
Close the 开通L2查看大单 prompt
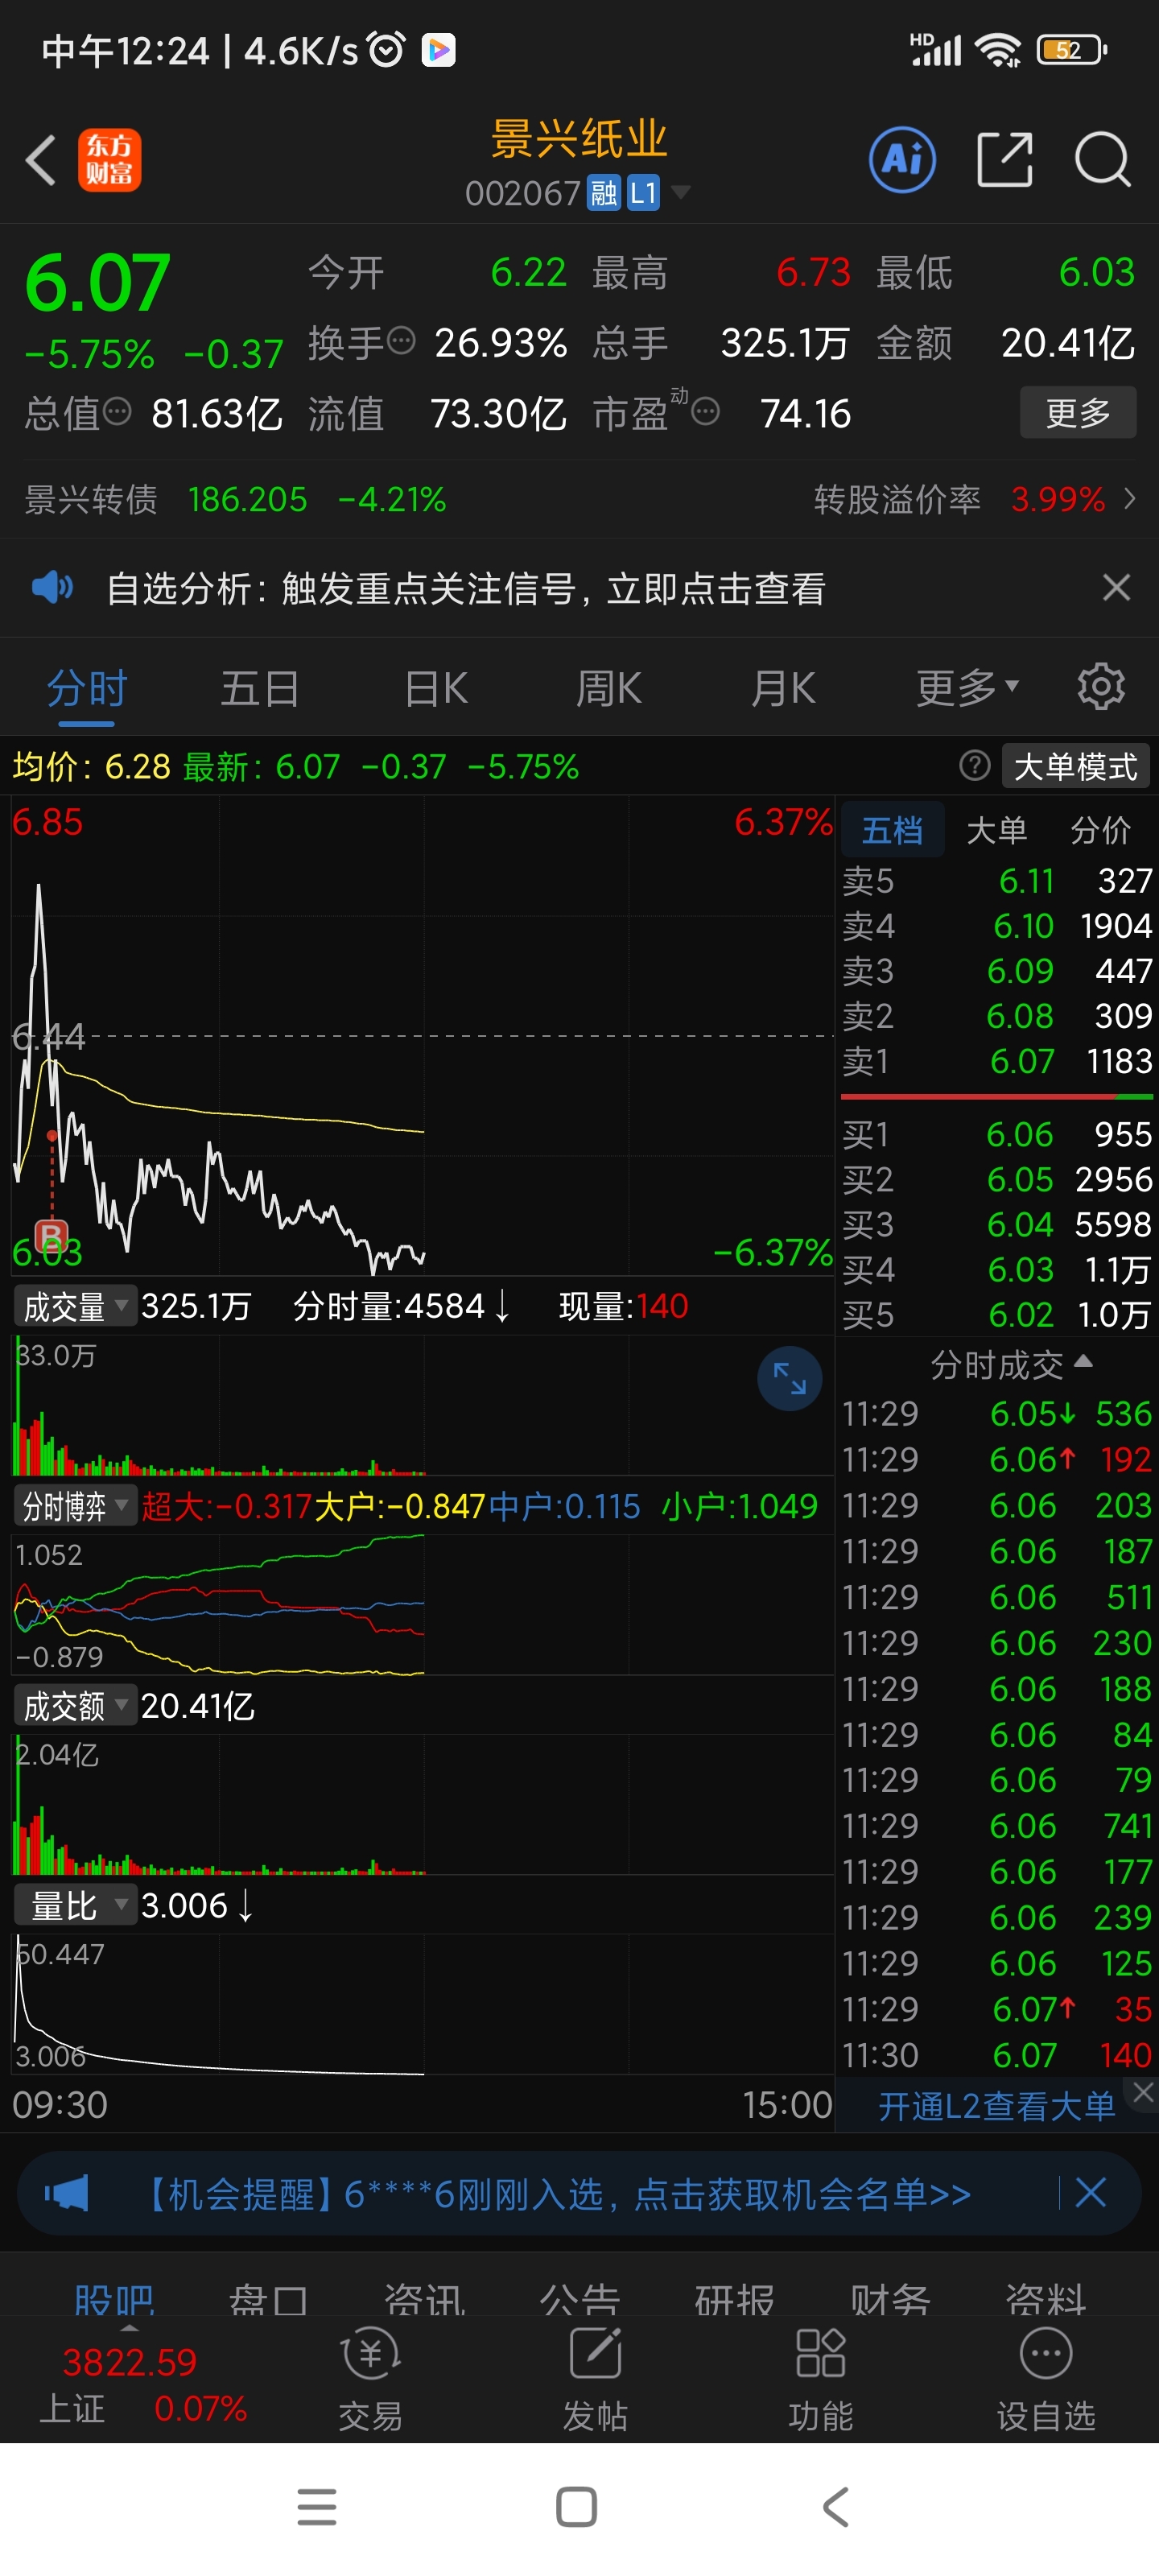1143,2091
